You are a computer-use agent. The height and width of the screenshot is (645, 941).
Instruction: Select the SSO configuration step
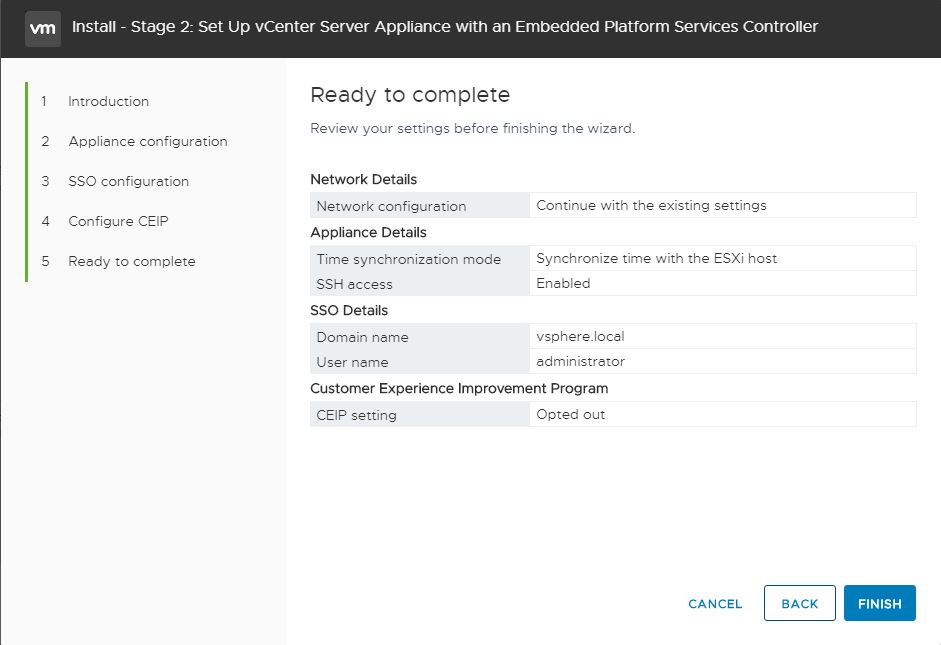(128, 181)
